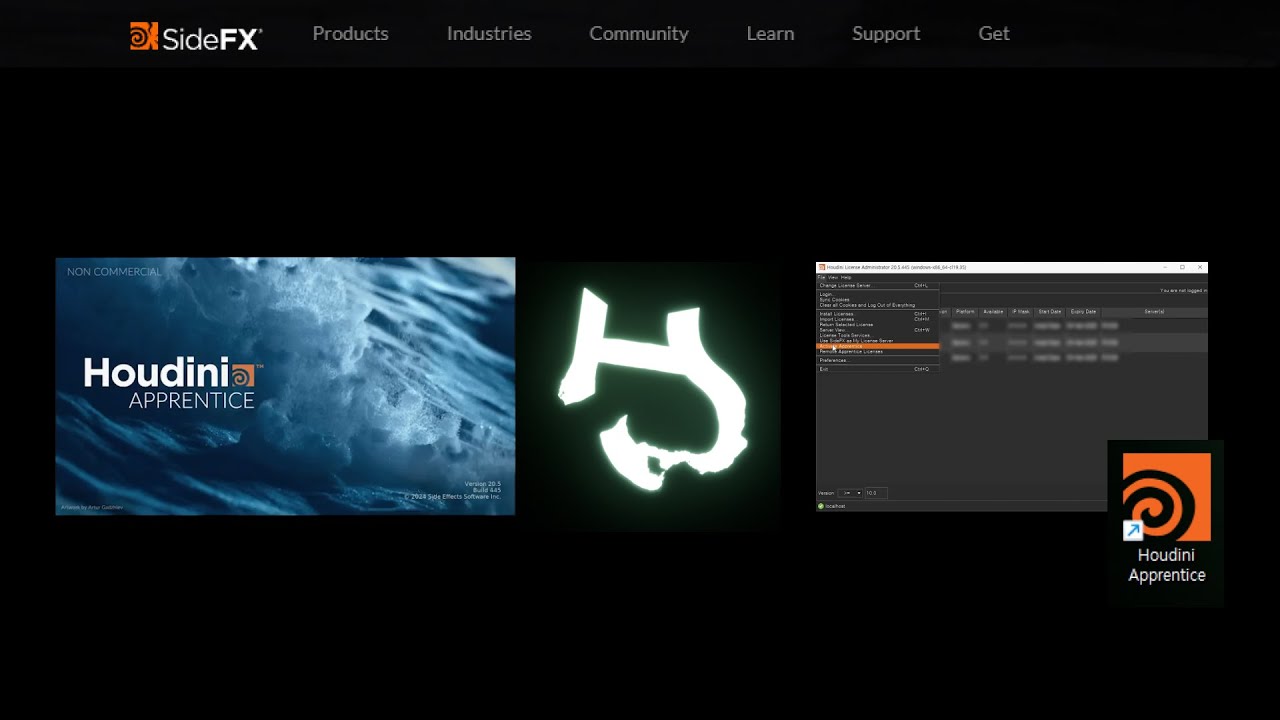This screenshot has width=1280, height=720.
Task: Click the SideFX logo
Action: coord(196,36)
